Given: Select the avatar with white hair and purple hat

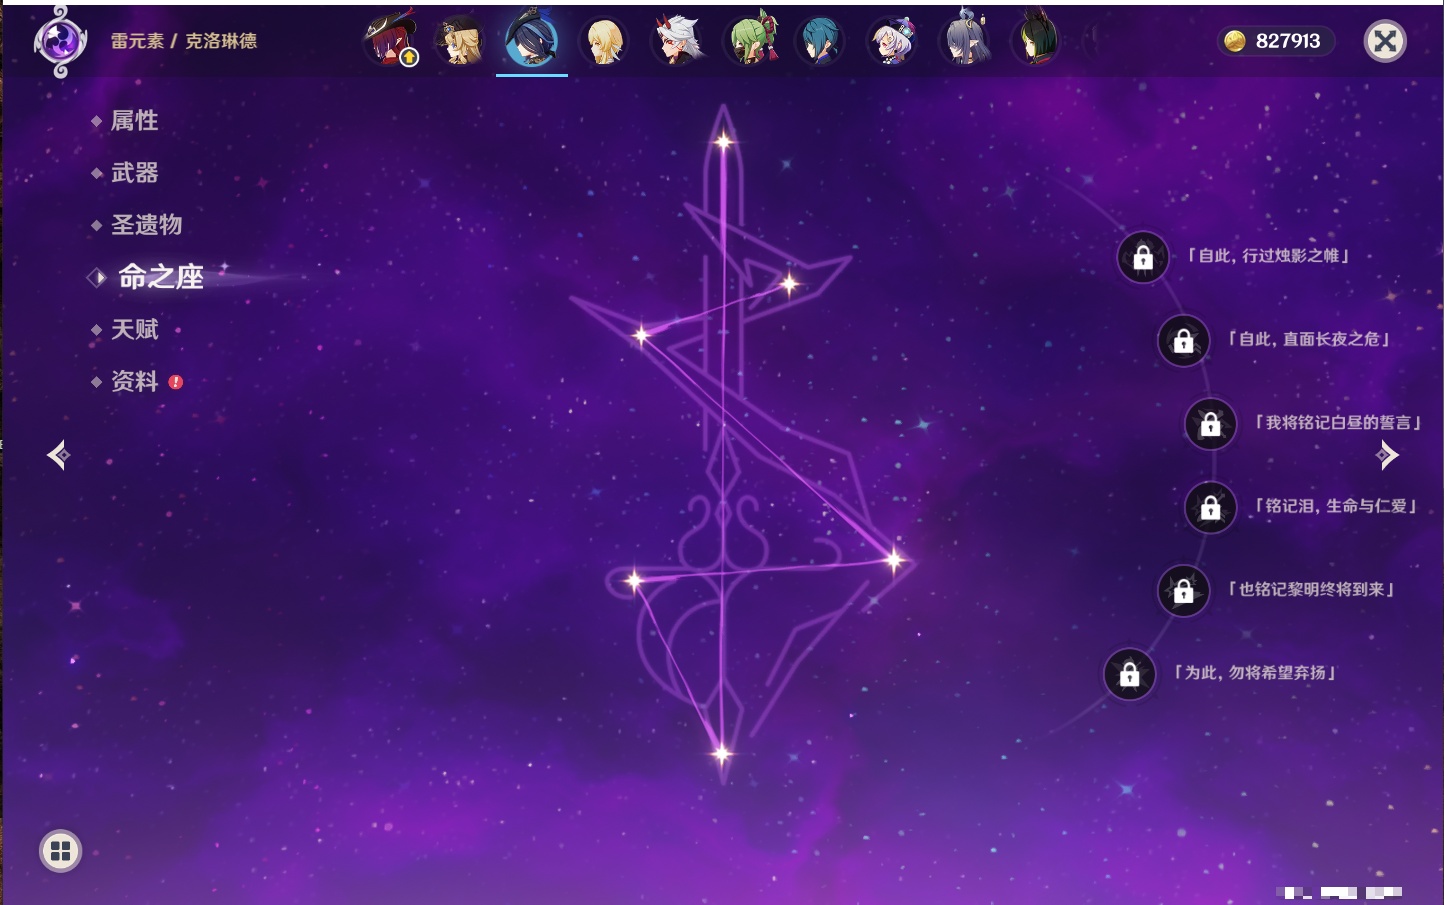Looking at the screenshot, I should coord(892,41).
